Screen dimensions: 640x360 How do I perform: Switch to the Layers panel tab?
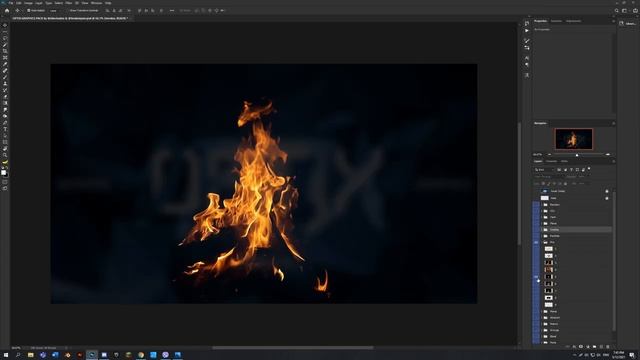(538, 161)
